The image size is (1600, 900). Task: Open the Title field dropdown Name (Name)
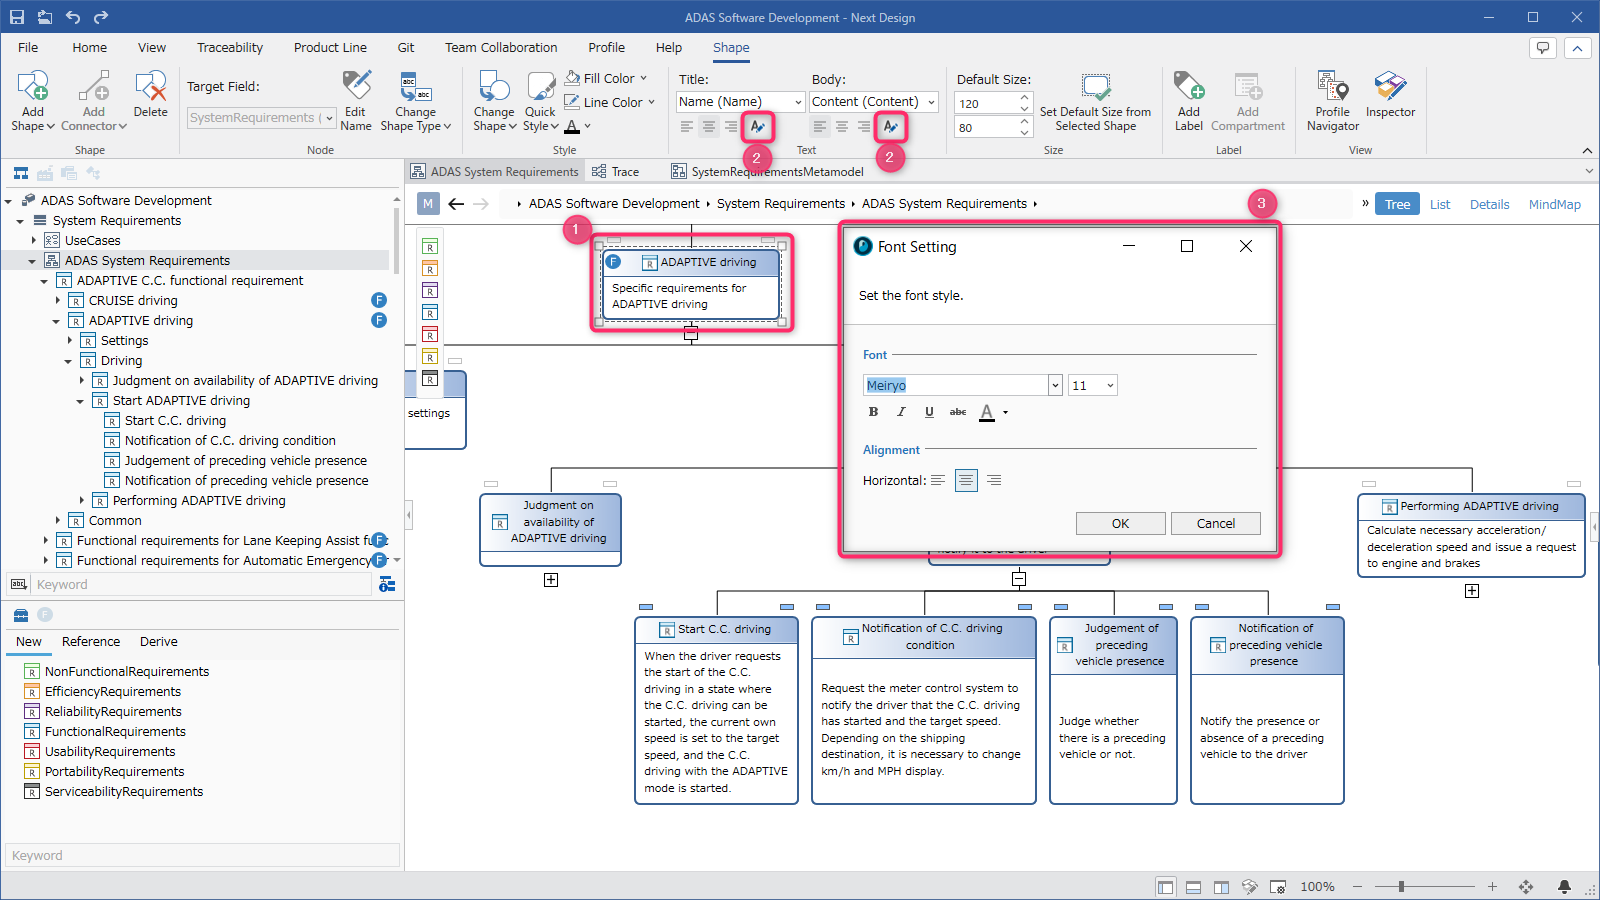(x=798, y=102)
